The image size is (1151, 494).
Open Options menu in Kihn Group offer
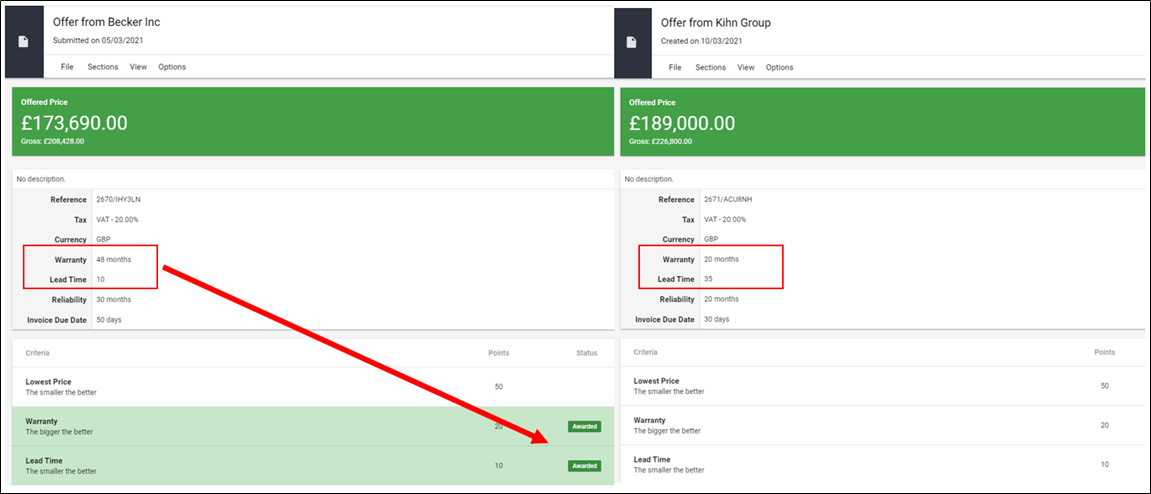[780, 68]
